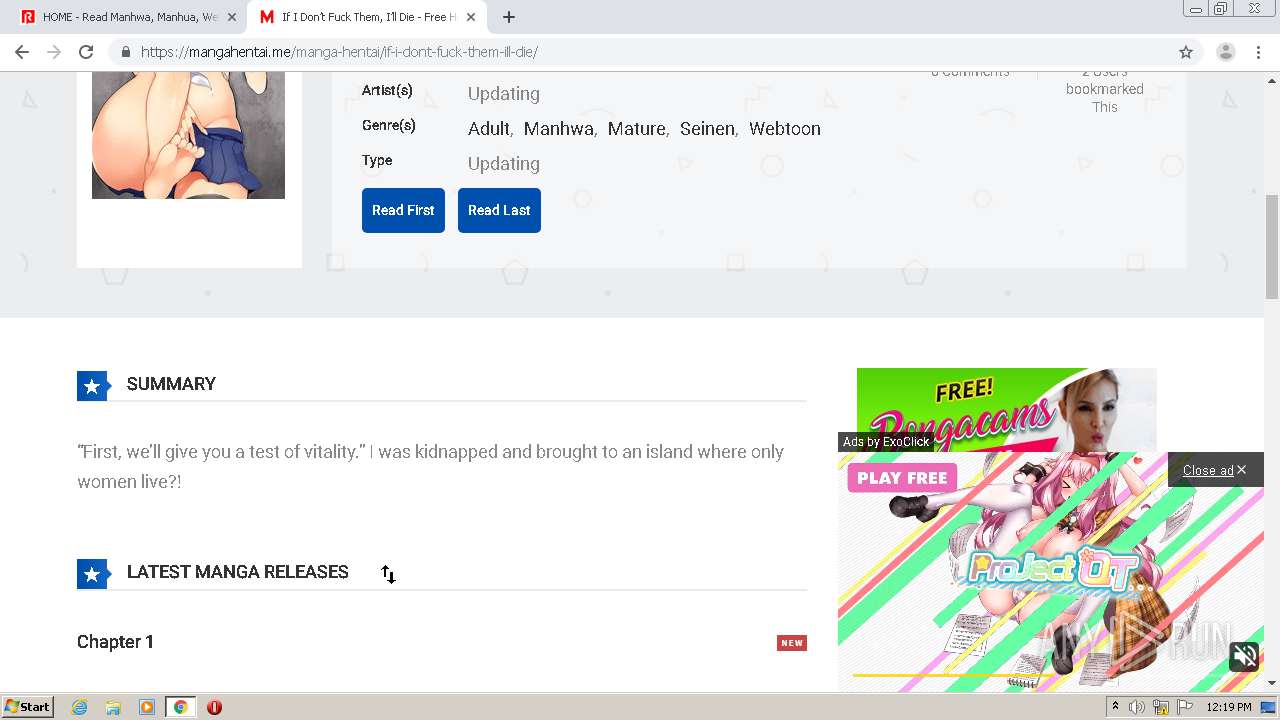Click the page vertical scrollbar thumb
The height and width of the screenshot is (720, 1280).
click(x=1272, y=246)
